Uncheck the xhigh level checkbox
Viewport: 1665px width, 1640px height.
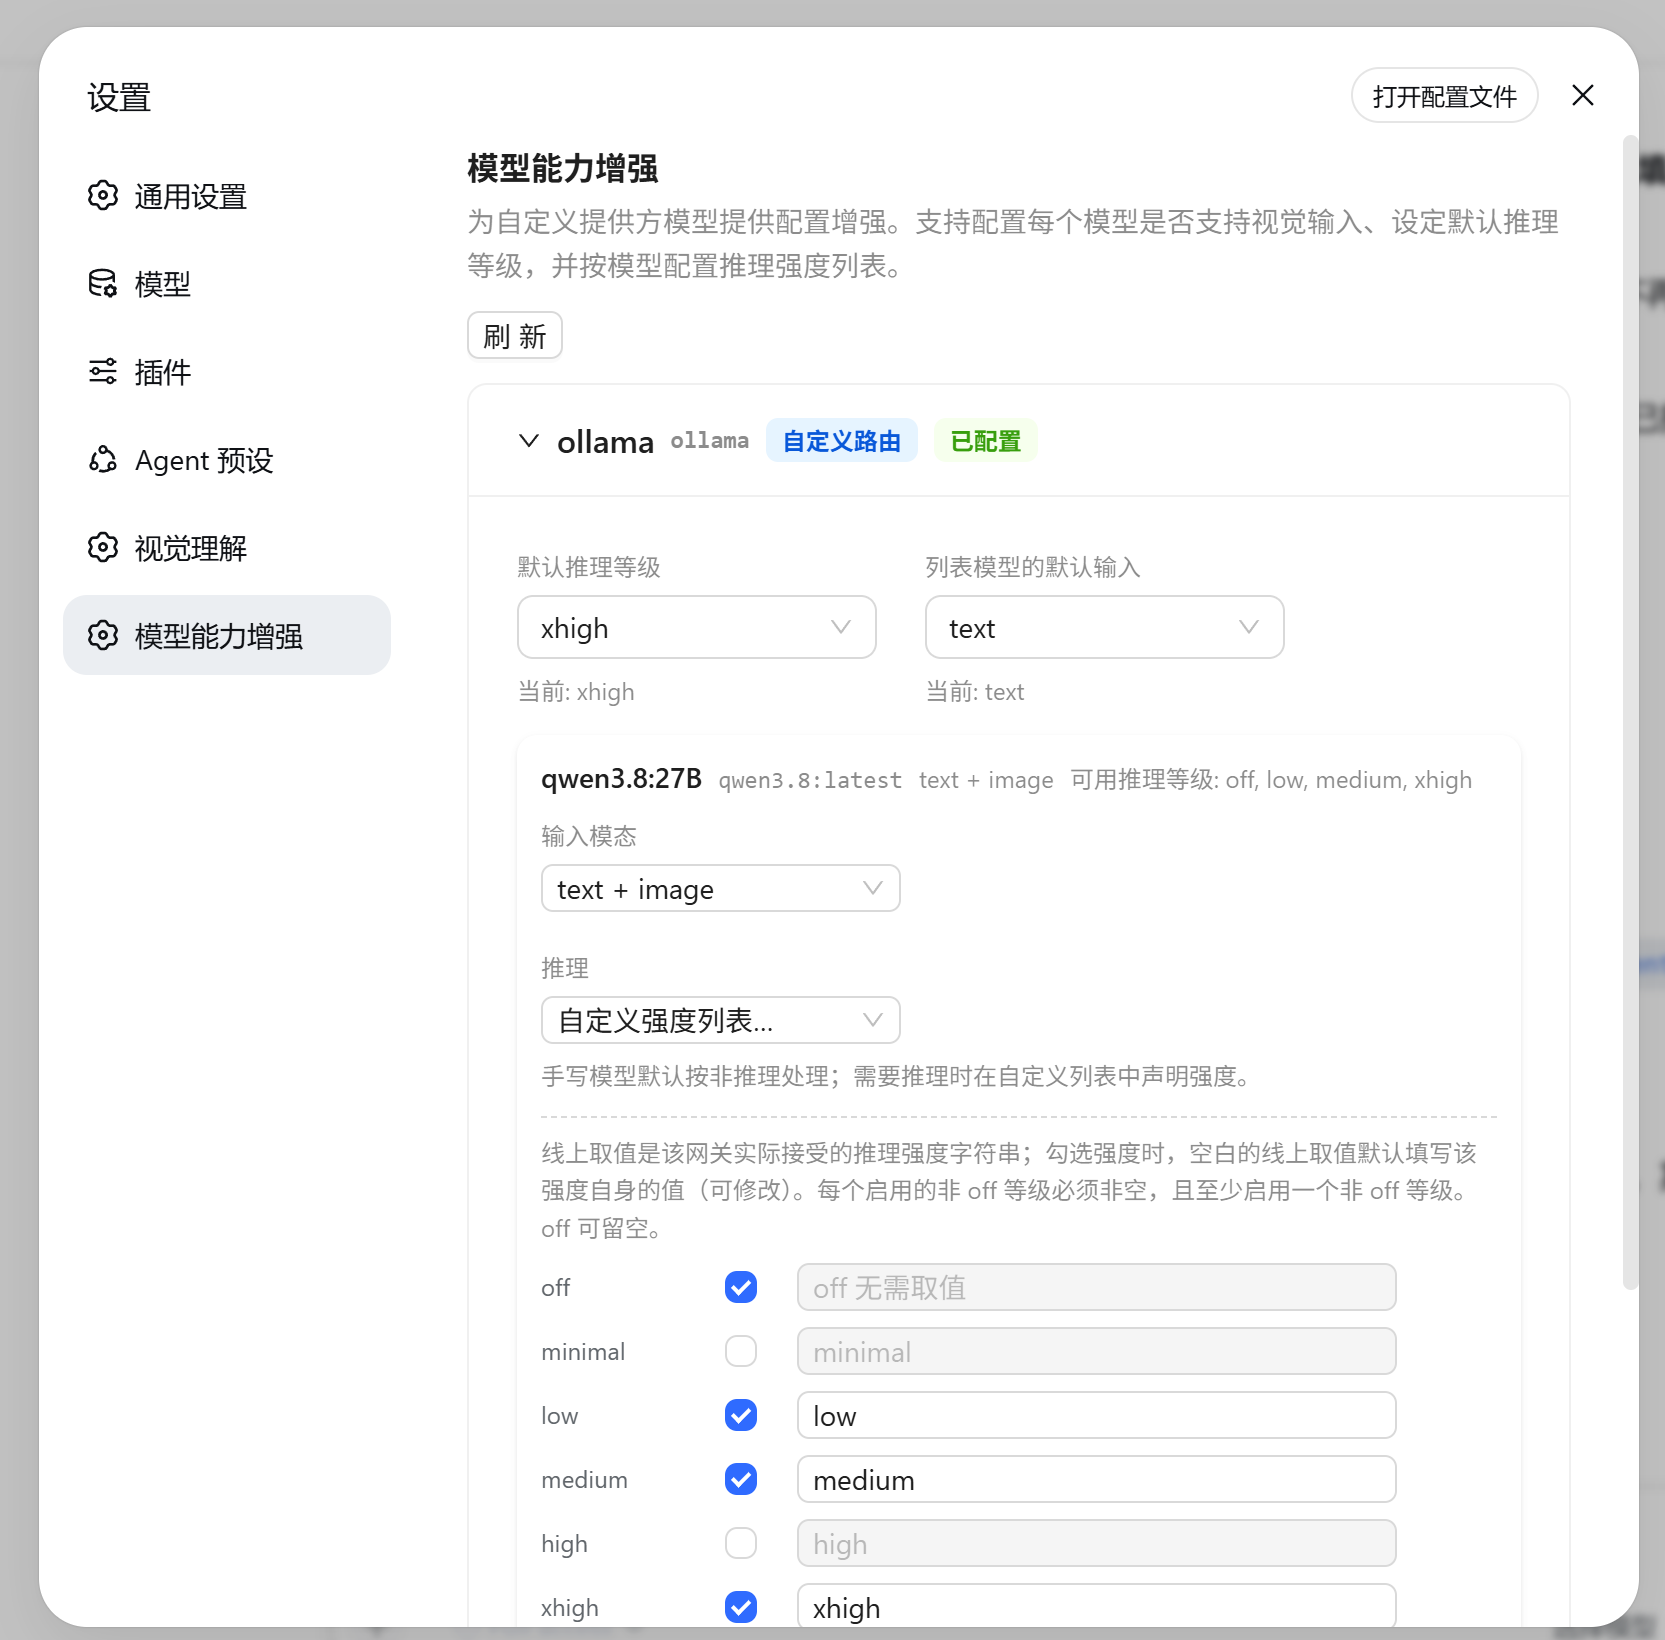pos(741,1607)
